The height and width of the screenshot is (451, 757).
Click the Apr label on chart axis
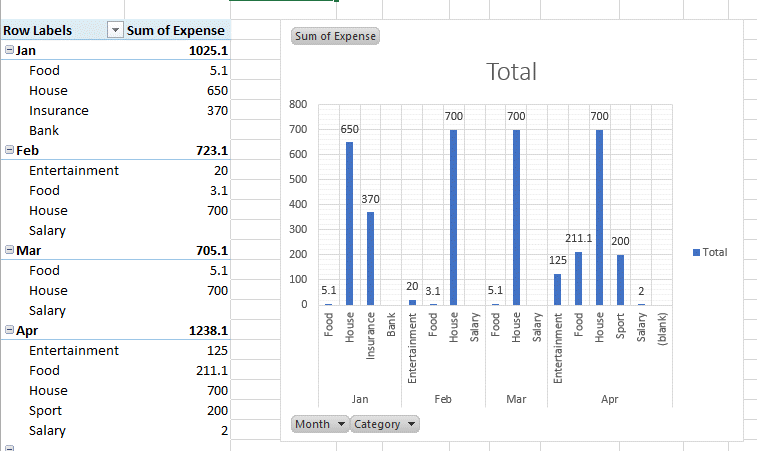609,398
